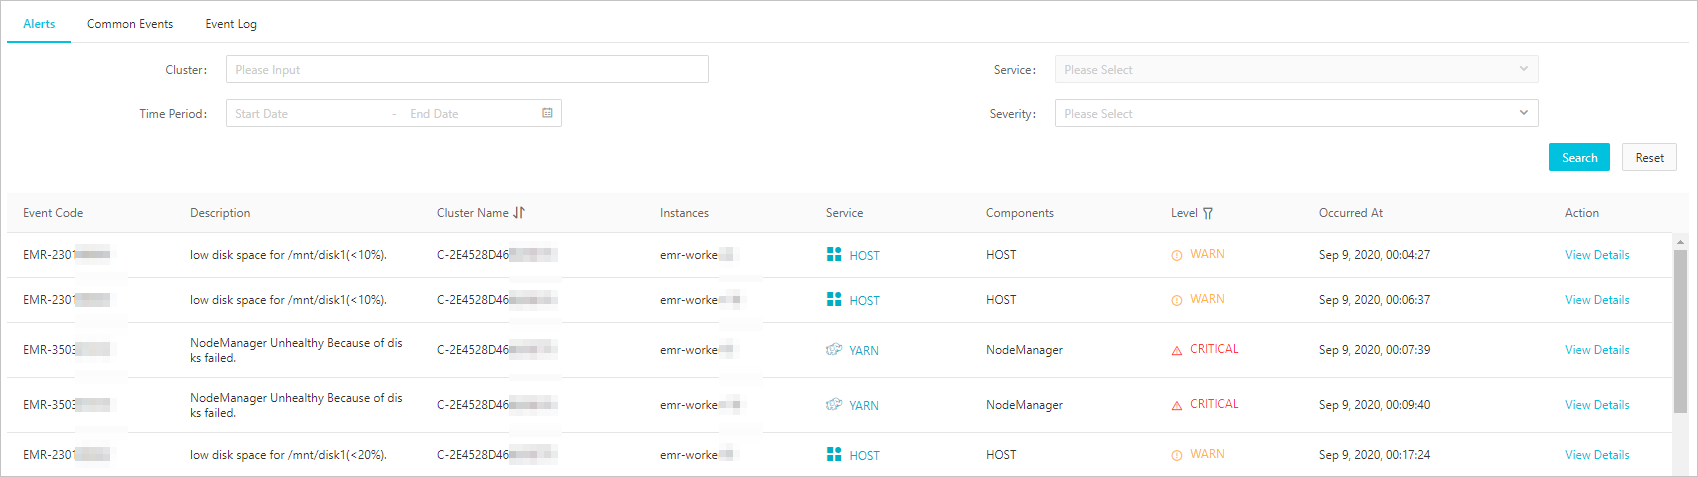Click the YARN service icon at 00:07:39 row

click(834, 349)
